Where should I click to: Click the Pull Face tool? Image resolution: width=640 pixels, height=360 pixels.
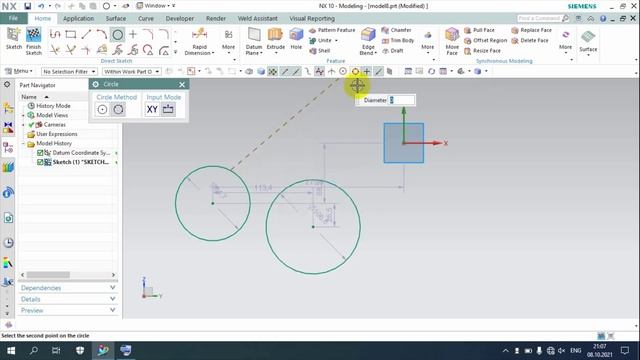pyautogui.click(x=479, y=30)
